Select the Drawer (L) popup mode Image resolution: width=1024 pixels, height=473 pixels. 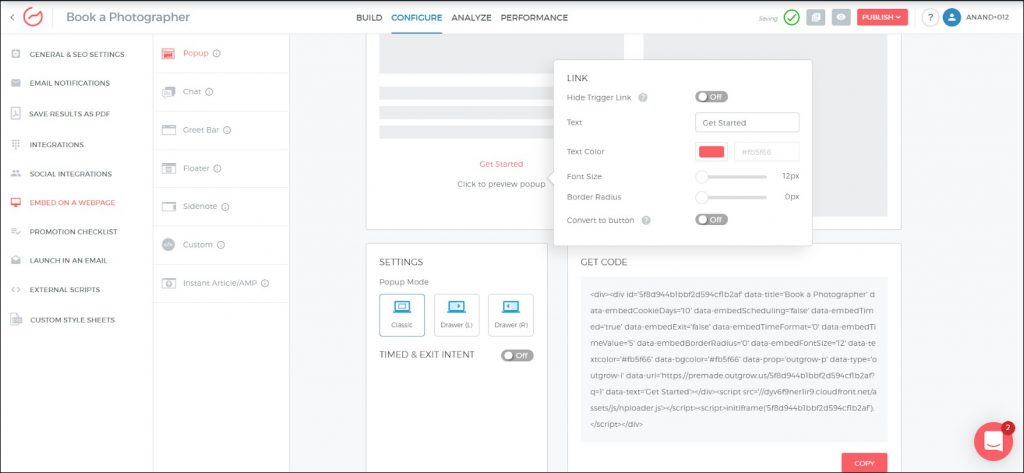point(456,314)
